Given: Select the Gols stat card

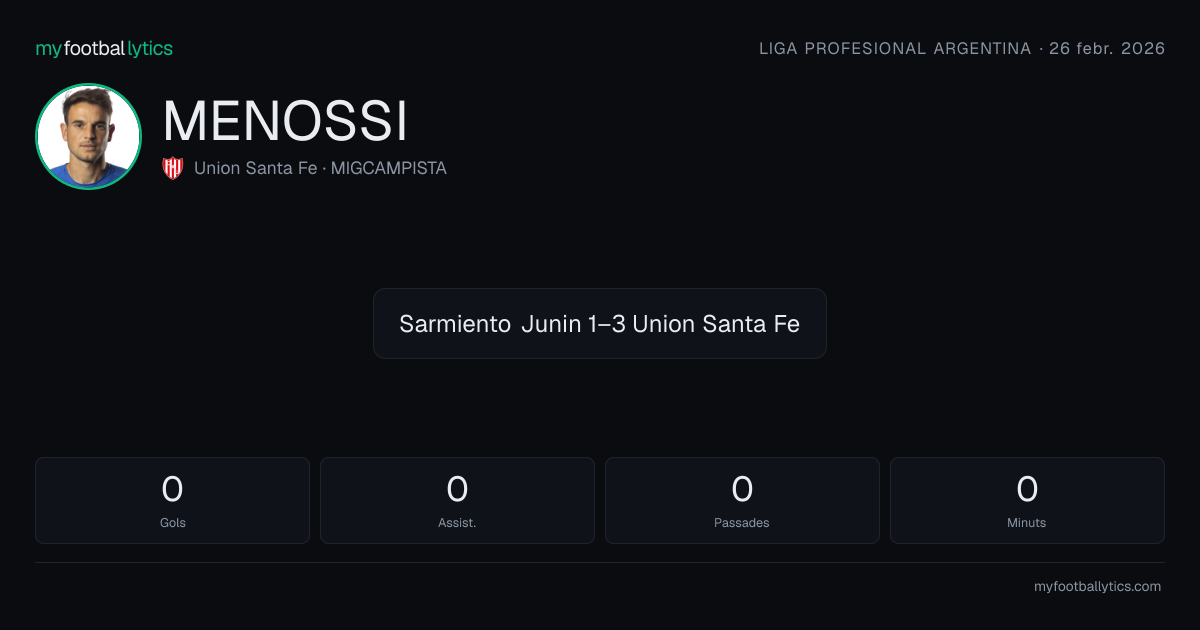Looking at the screenshot, I should coord(172,500).
